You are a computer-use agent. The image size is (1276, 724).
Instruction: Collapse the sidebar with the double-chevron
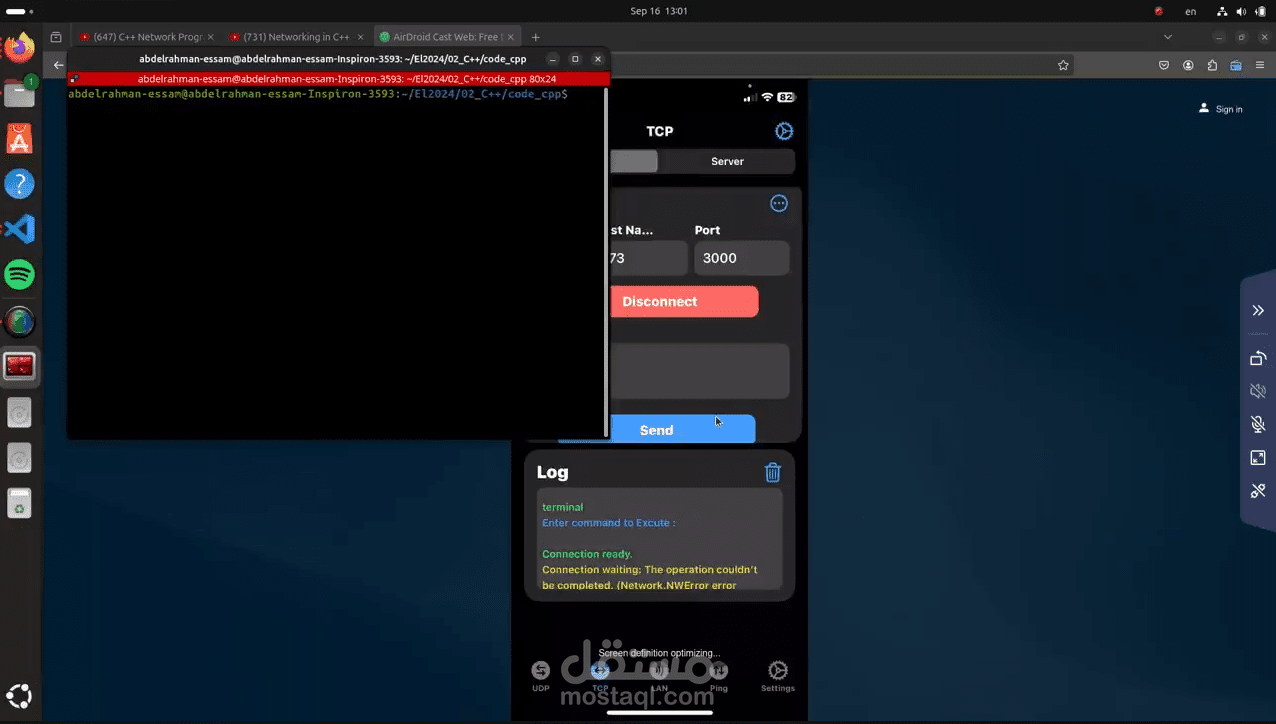tap(1258, 310)
